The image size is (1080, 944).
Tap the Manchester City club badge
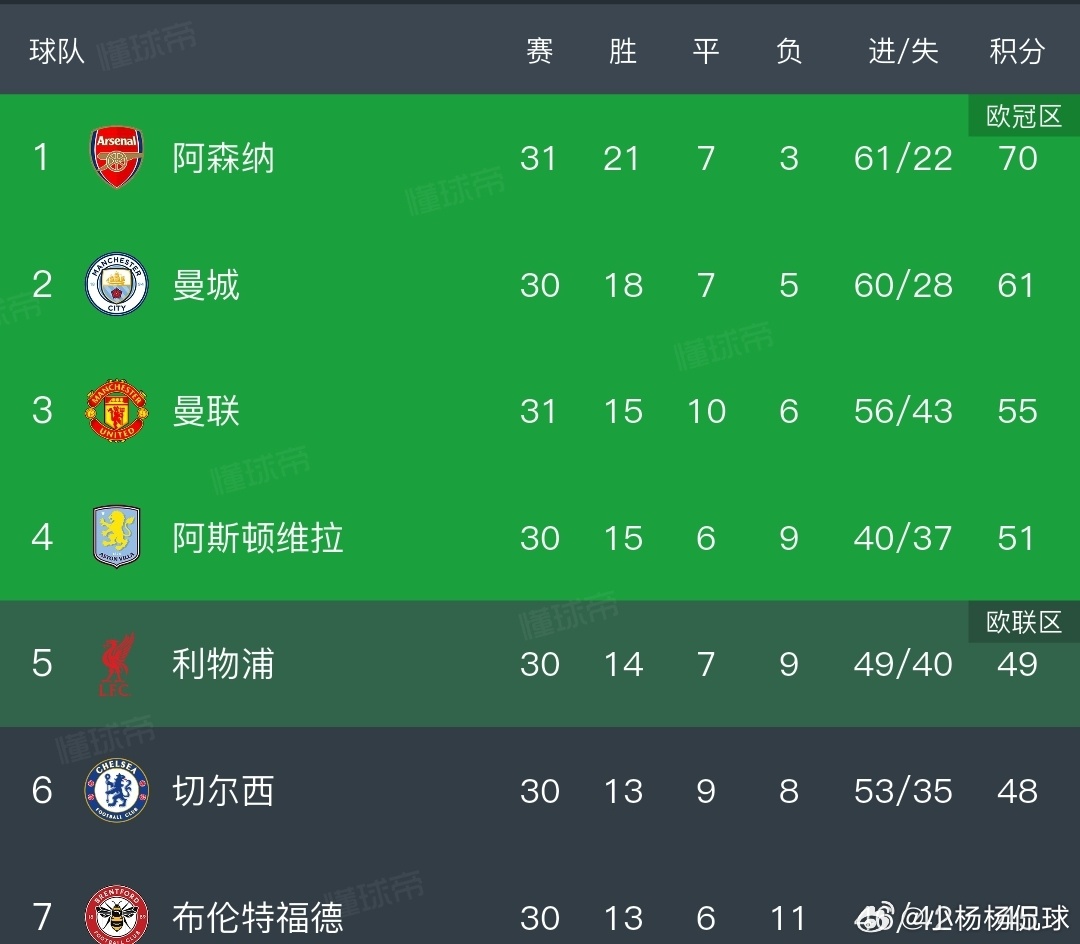(117, 285)
